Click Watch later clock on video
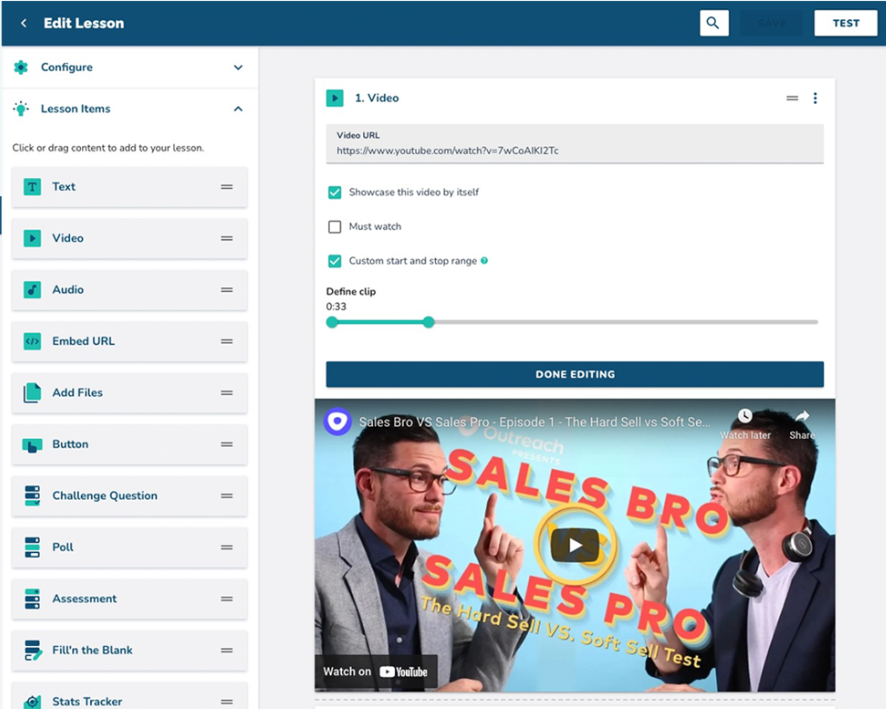Image resolution: width=886 pixels, height=718 pixels. point(745,416)
